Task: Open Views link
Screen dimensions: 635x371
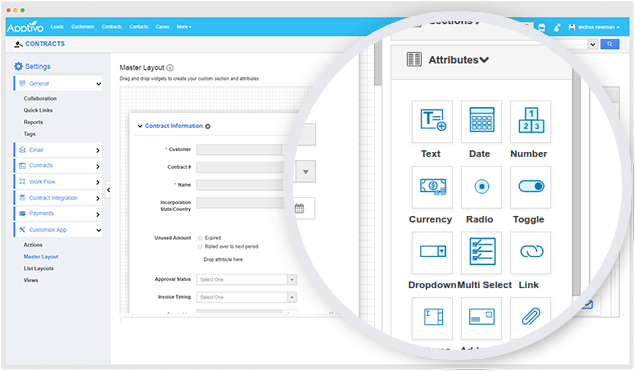Action: pyautogui.click(x=31, y=280)
